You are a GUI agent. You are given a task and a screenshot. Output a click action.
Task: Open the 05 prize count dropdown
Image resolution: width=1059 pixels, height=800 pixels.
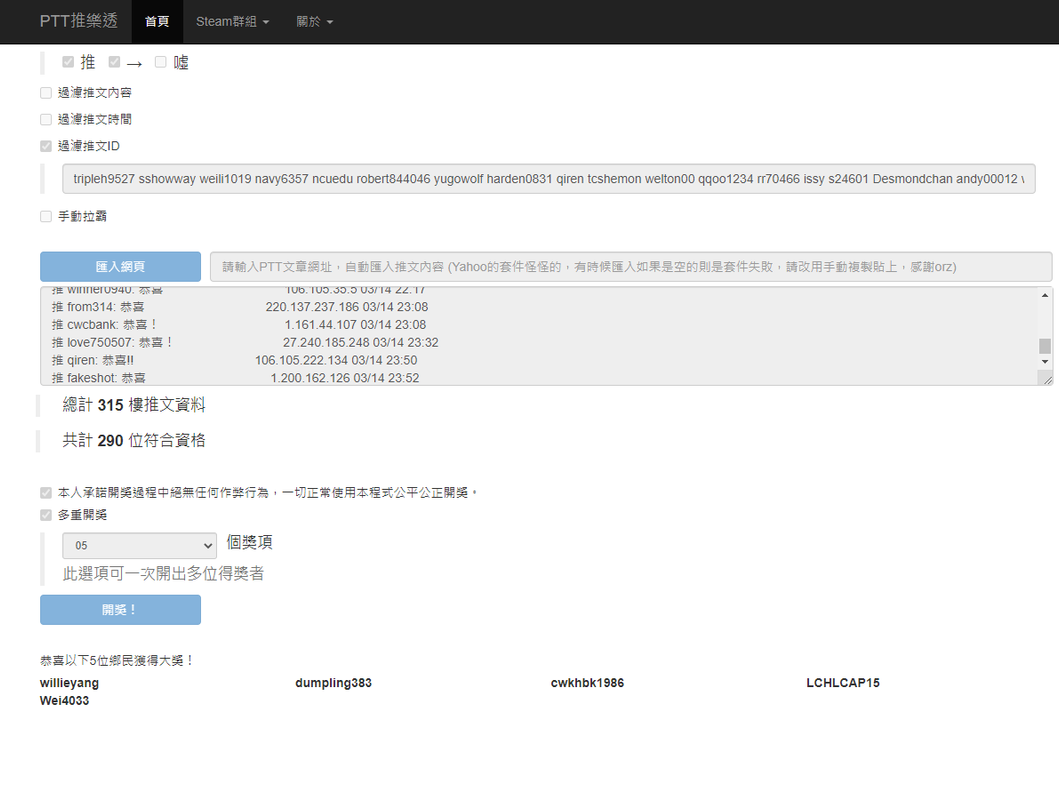(x=139, y=545)
